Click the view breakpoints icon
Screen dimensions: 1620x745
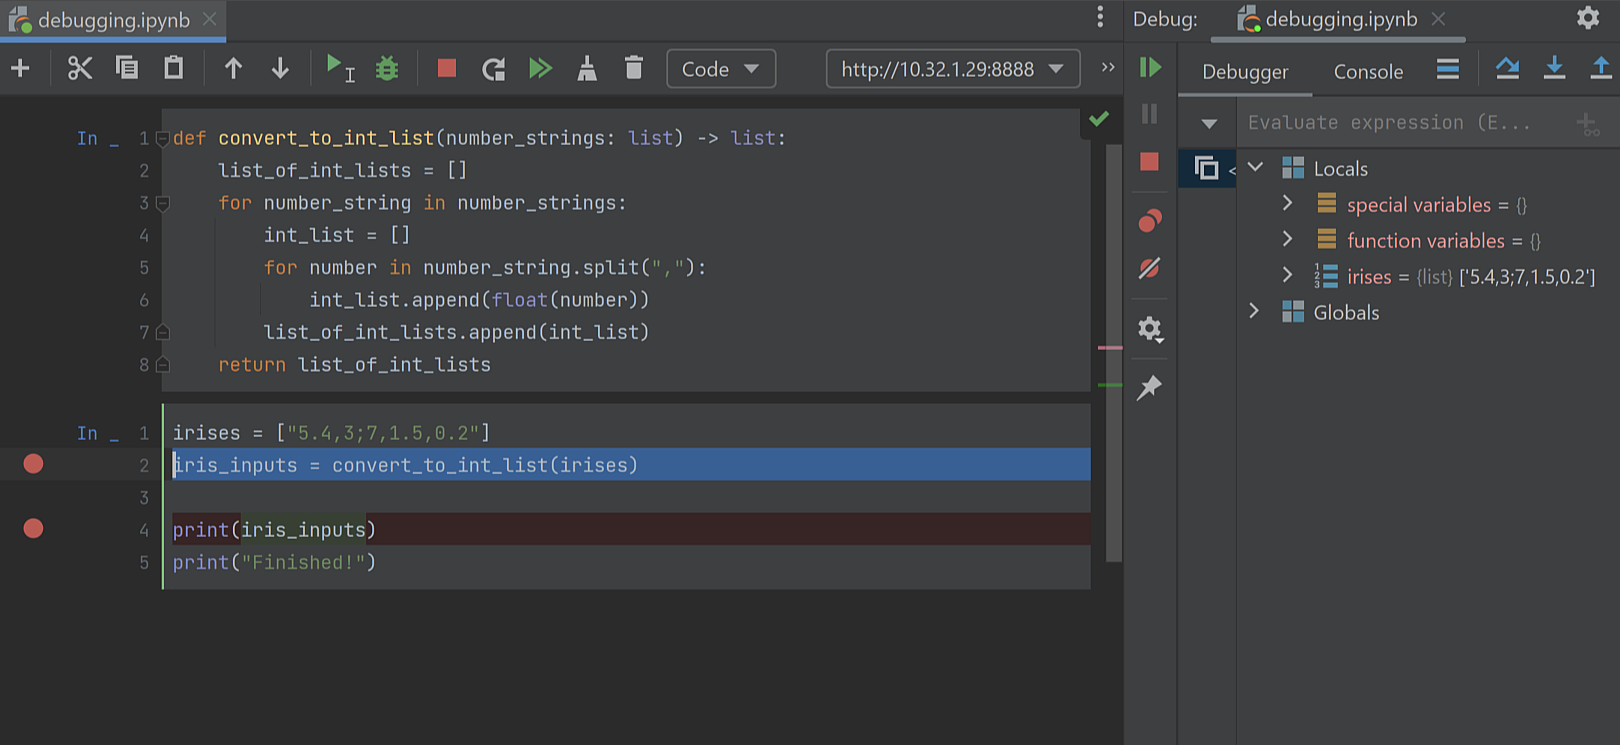click(x=1150, y=220)
